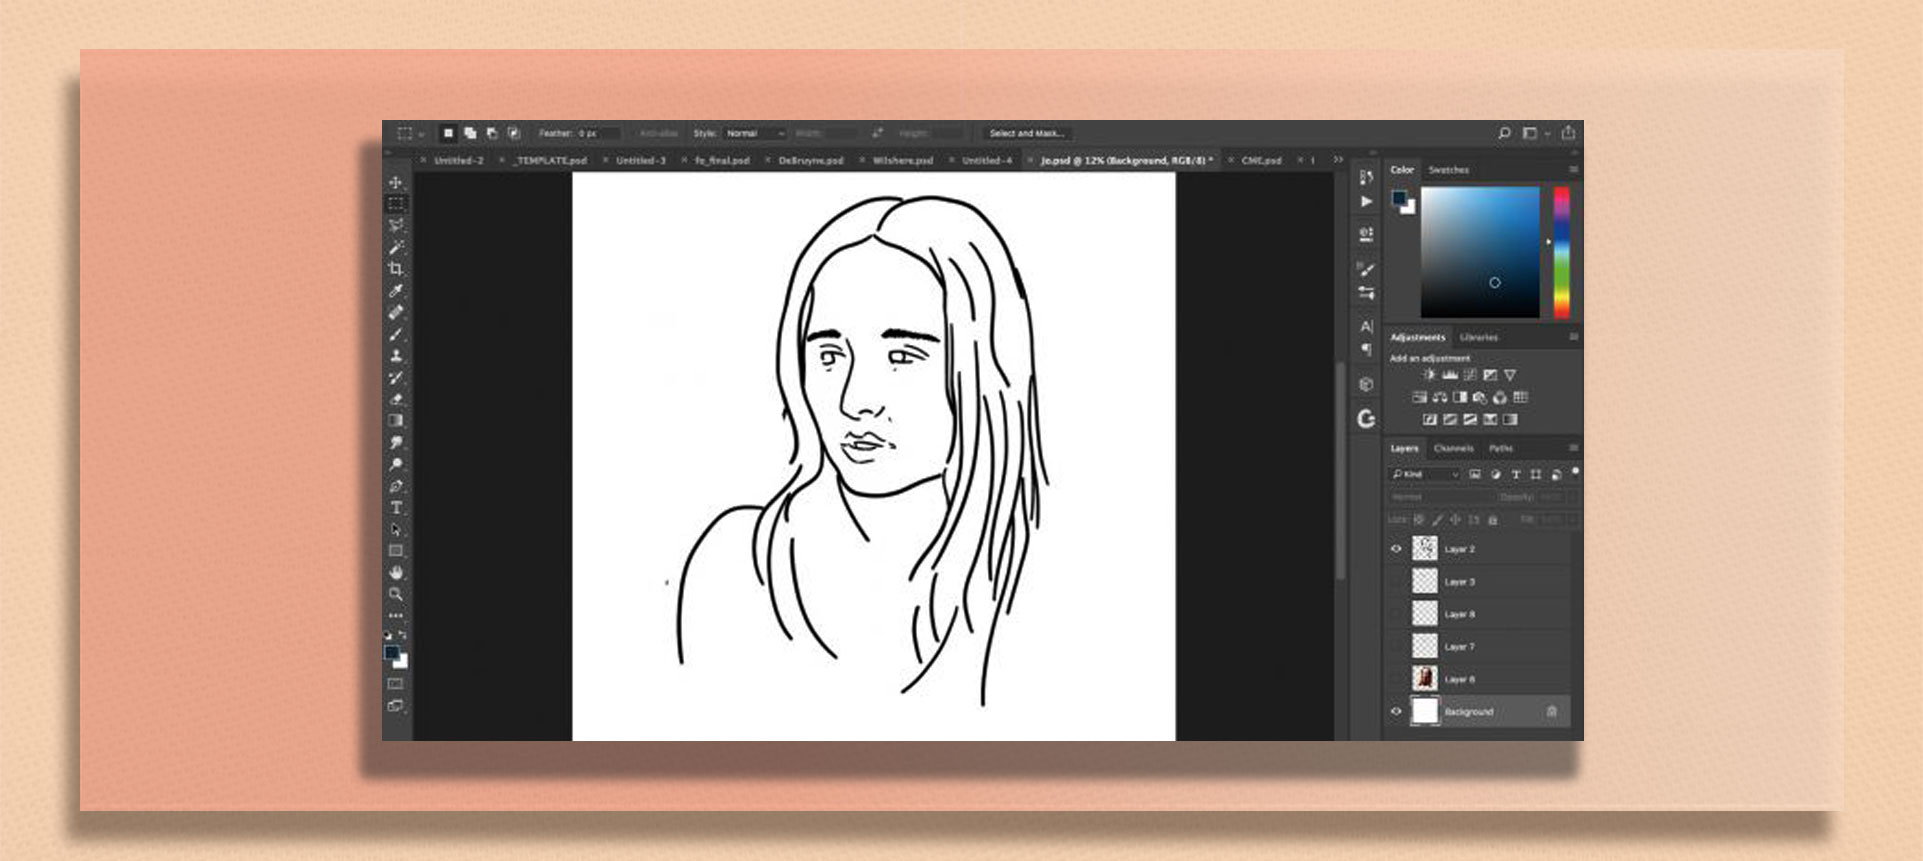1923x861 pixels.
Task: Add a Vibrance triangle adjustment
Action: tap(1510, 375)
